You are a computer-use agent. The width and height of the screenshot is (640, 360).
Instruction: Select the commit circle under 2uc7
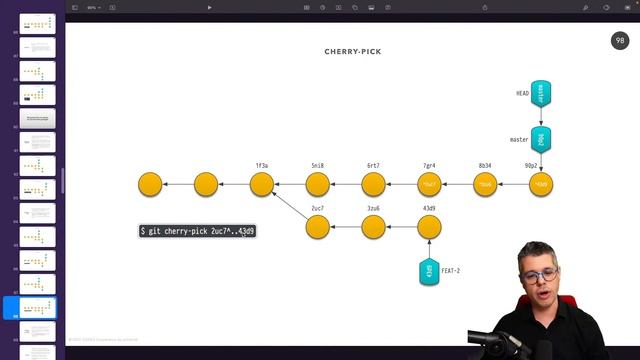[x=318, y=227]
